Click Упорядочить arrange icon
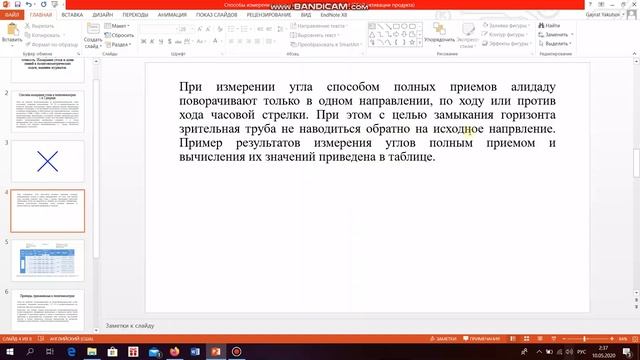 pos(439,29)
